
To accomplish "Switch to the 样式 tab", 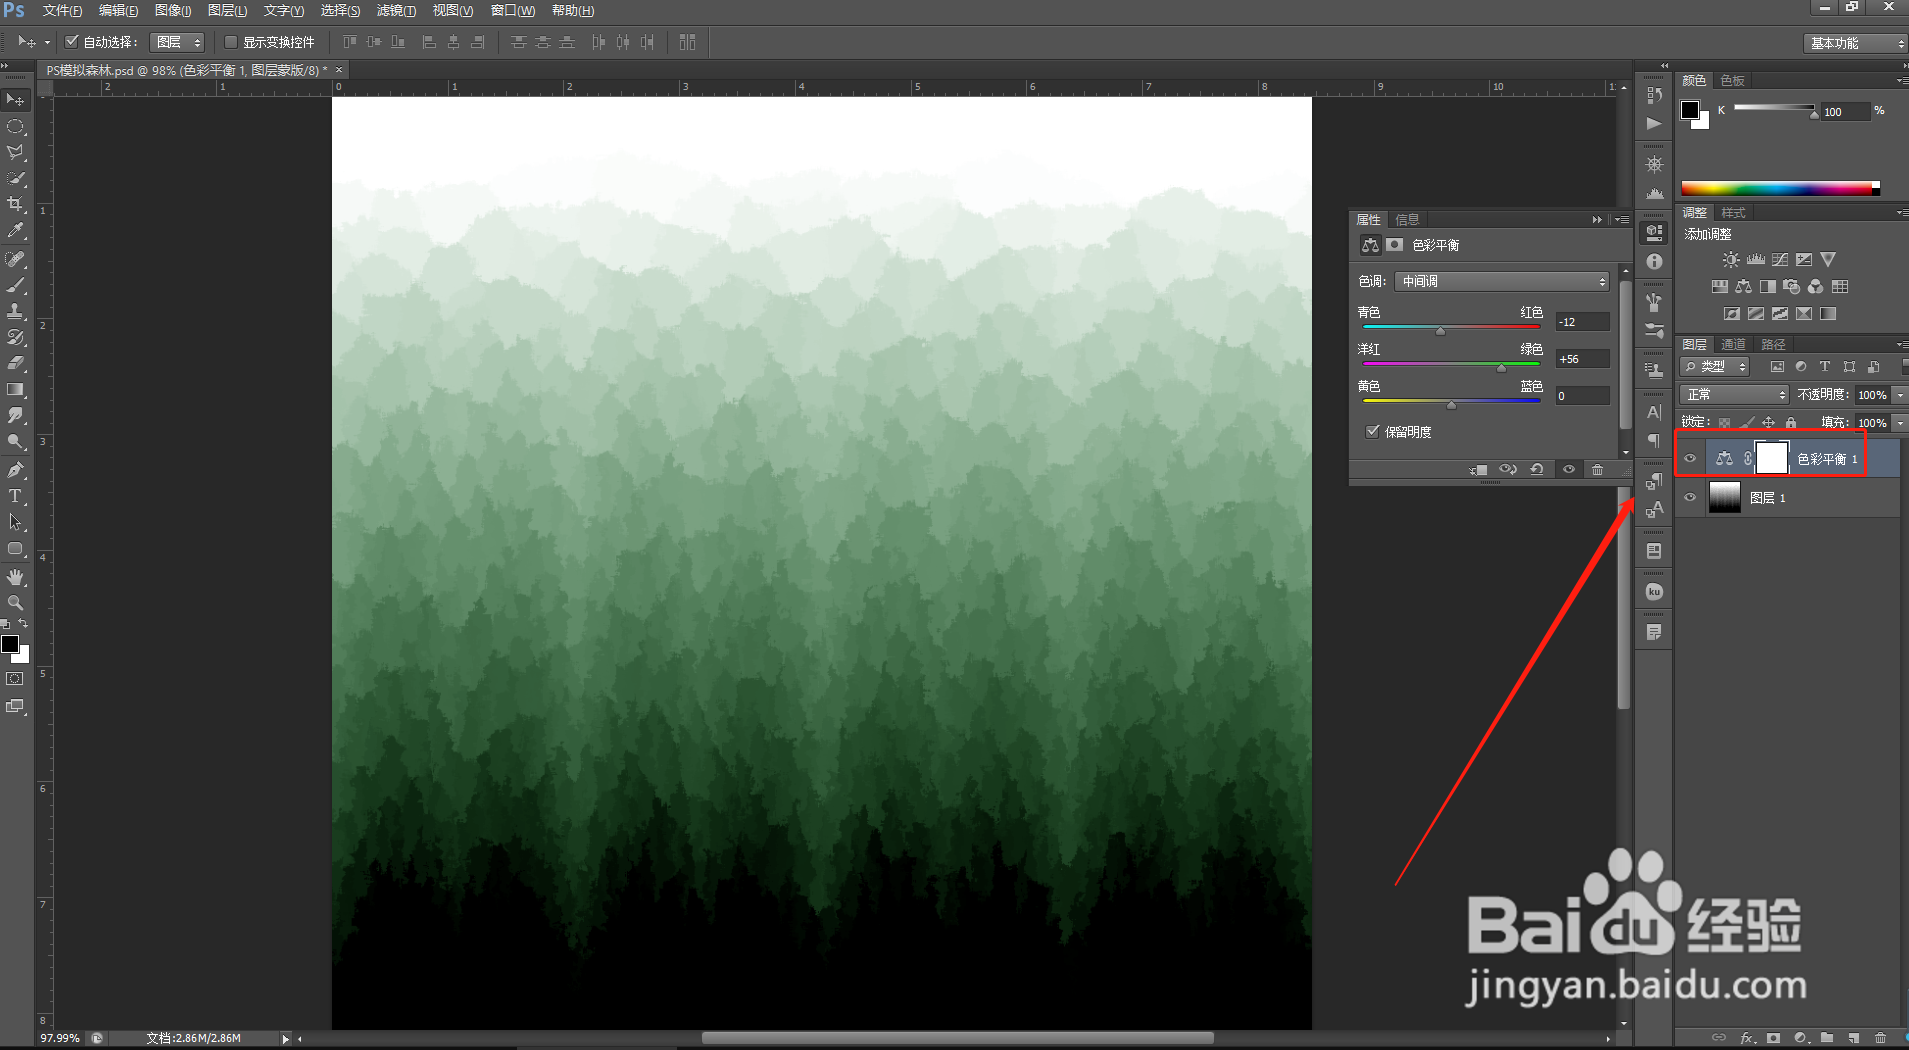I will click(x=1733, y=213).
